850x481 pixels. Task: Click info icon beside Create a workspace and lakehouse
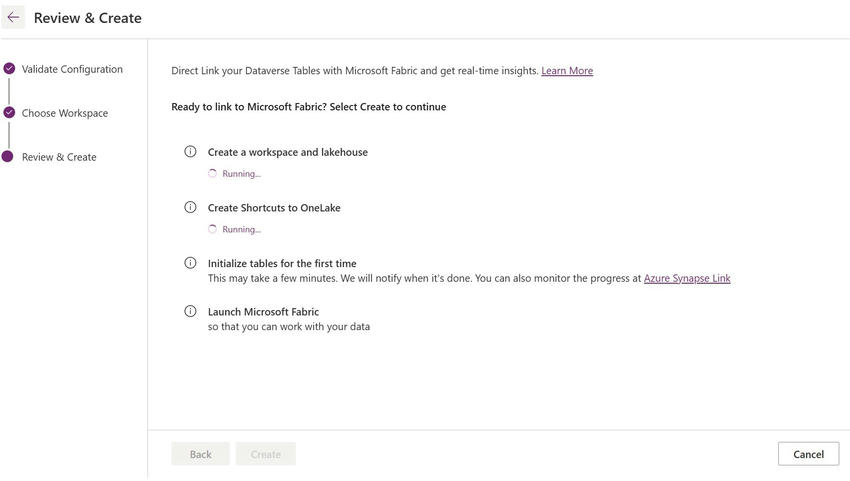coord(190,152)
